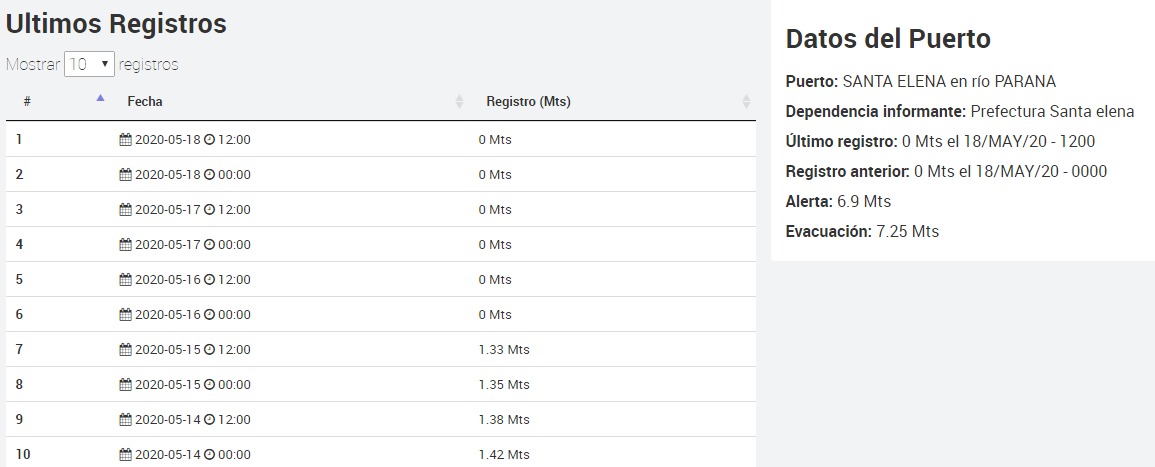
Task: Click the Evacuación 7.25 Mts line
Action: 862,232
